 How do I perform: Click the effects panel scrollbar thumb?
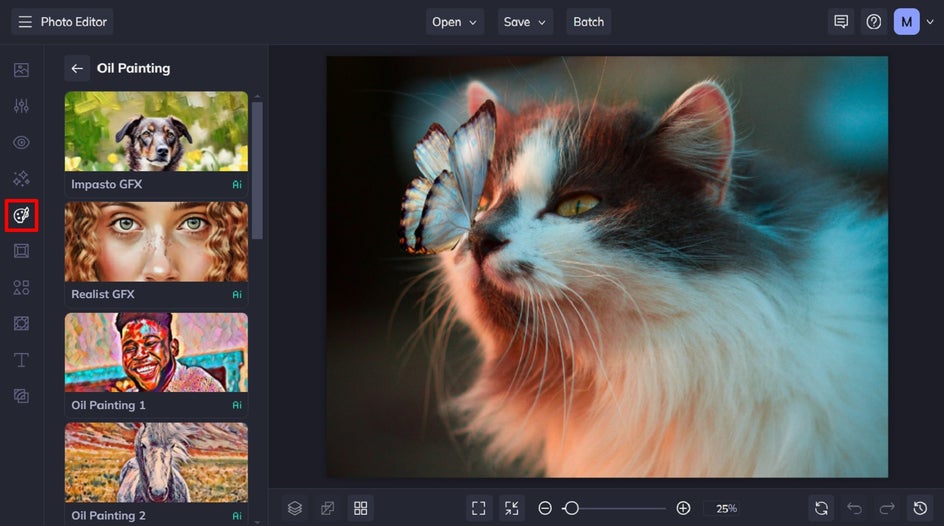257,171
